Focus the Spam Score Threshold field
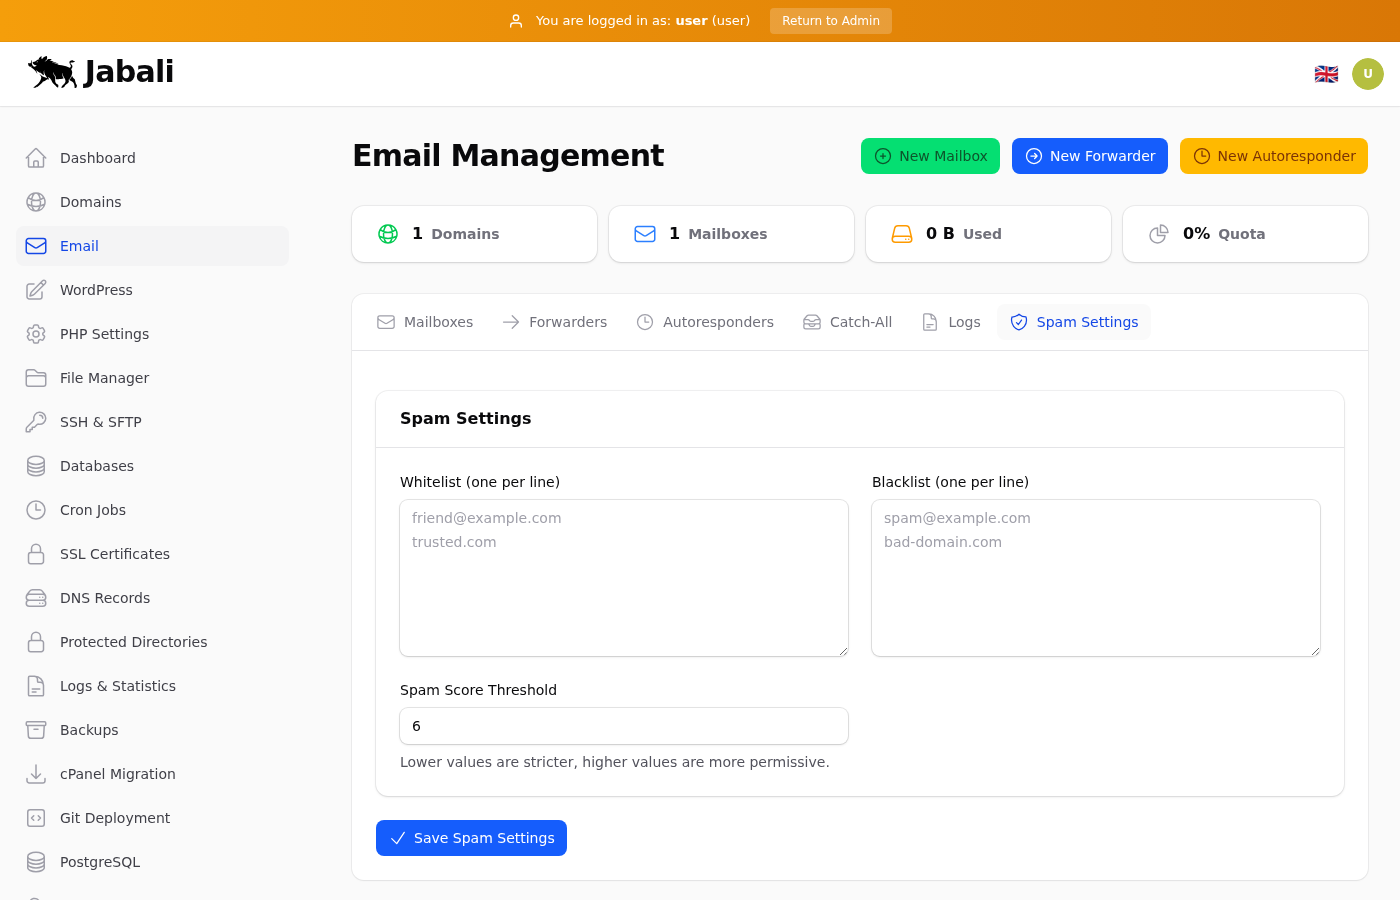The height and width of the screenshot is (900, 1400). [624, 726]
